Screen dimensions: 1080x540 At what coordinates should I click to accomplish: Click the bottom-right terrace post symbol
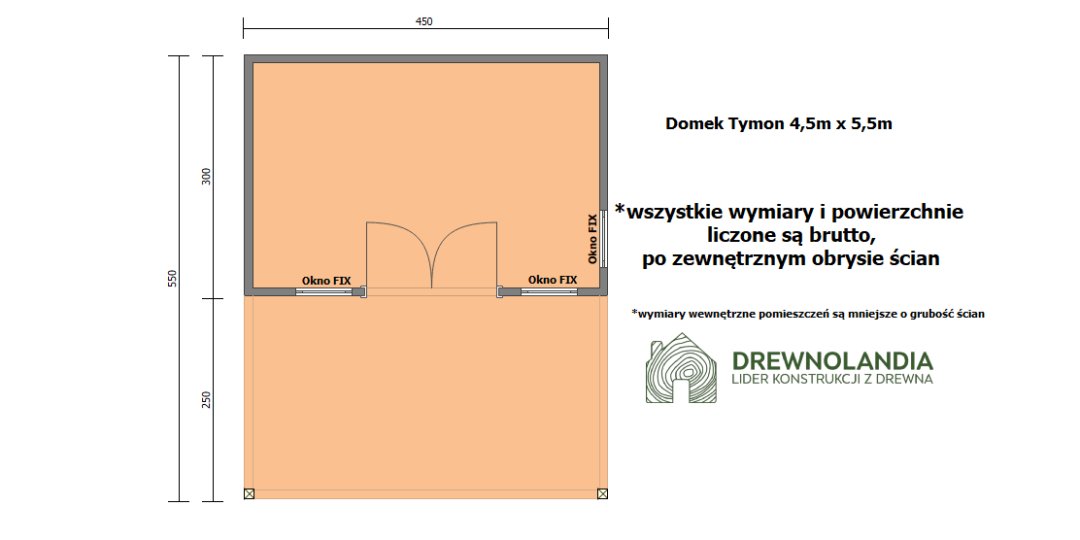tap(602, 493)
